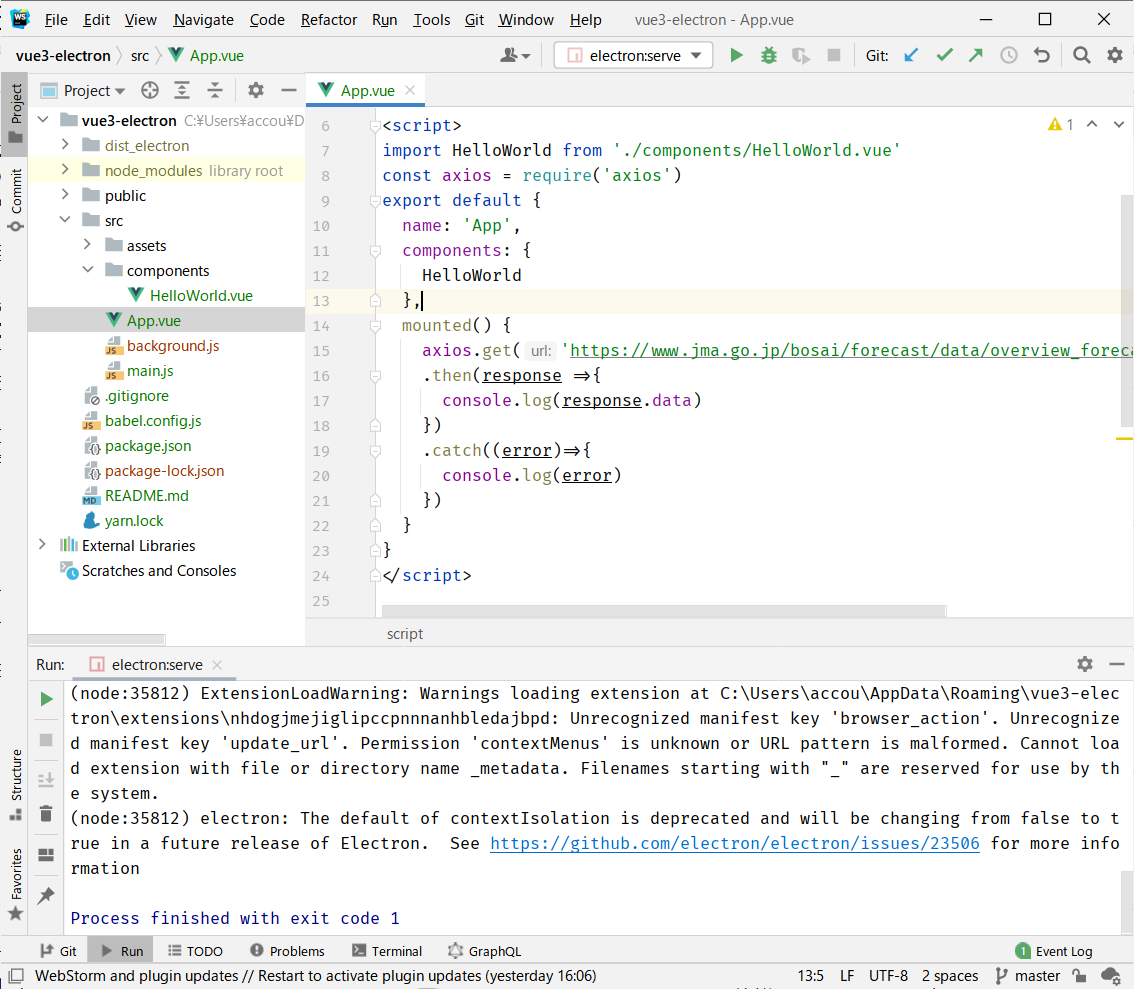Toggle the Favorites tool window sidebar tab

point(15,884)
